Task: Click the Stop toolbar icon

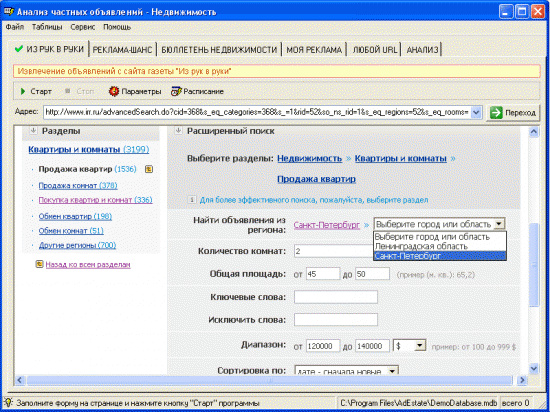Action: point(68,91)
